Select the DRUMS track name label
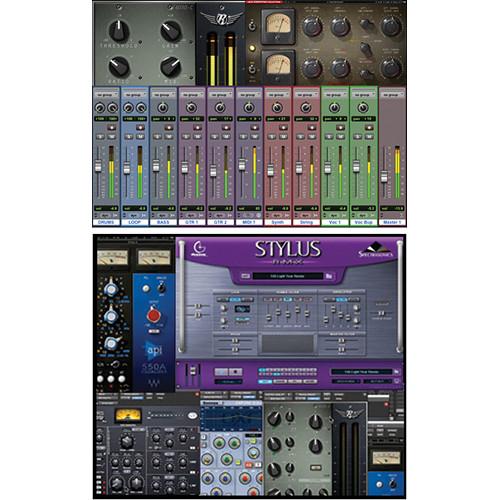Screen dimensions: 500x500 pyautogui.click(x=106, y=222)
